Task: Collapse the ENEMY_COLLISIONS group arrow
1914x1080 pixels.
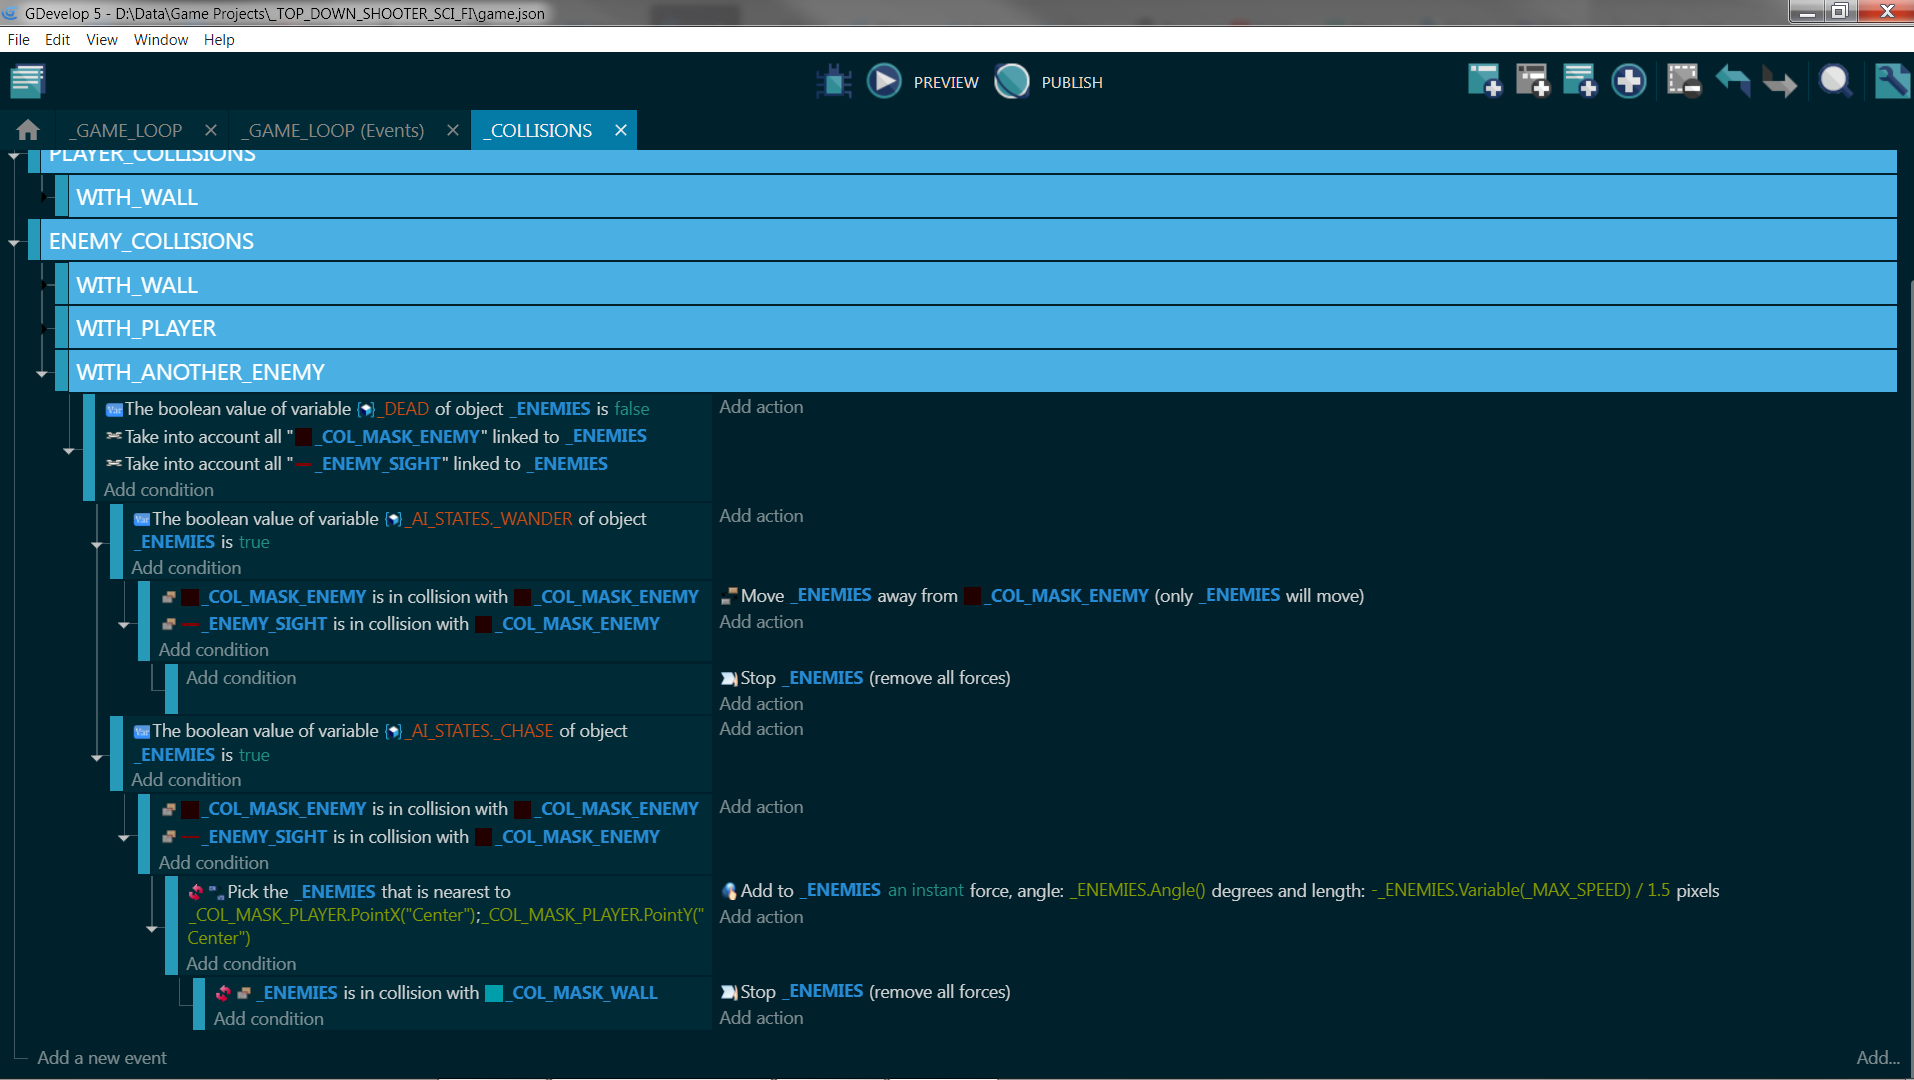Action: [x=14, y=242]
